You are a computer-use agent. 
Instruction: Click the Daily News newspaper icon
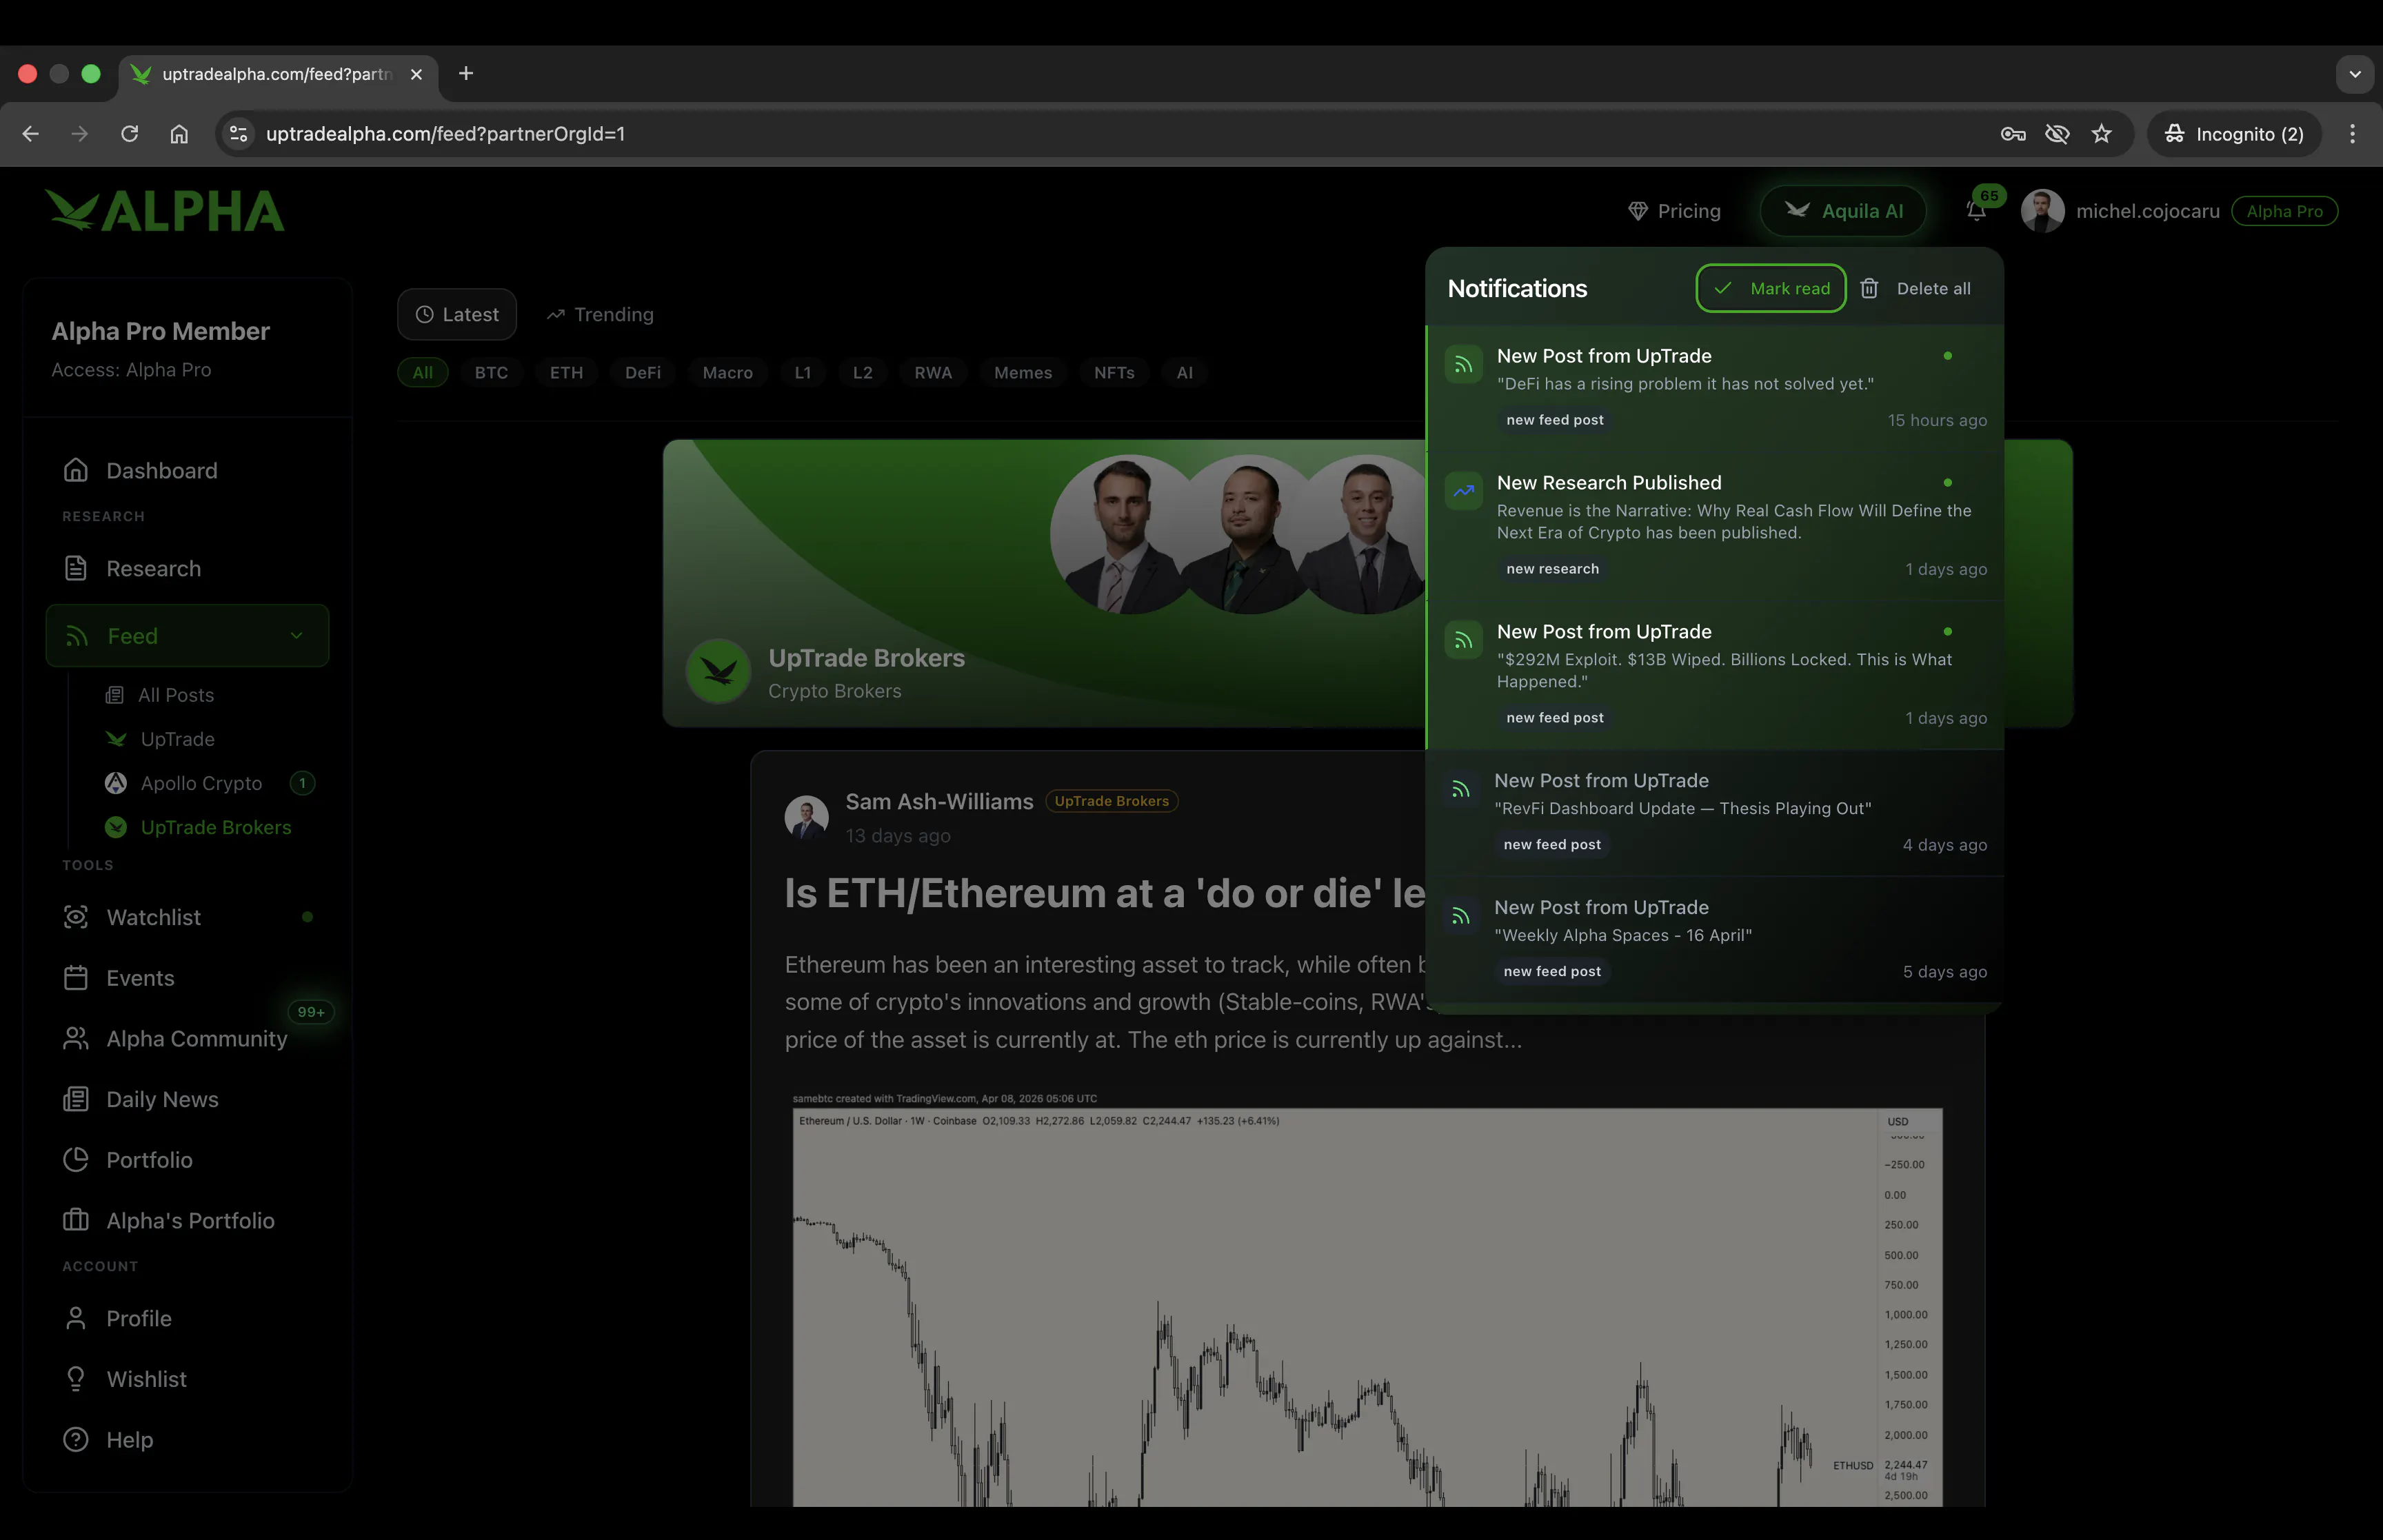[76, 1099]
